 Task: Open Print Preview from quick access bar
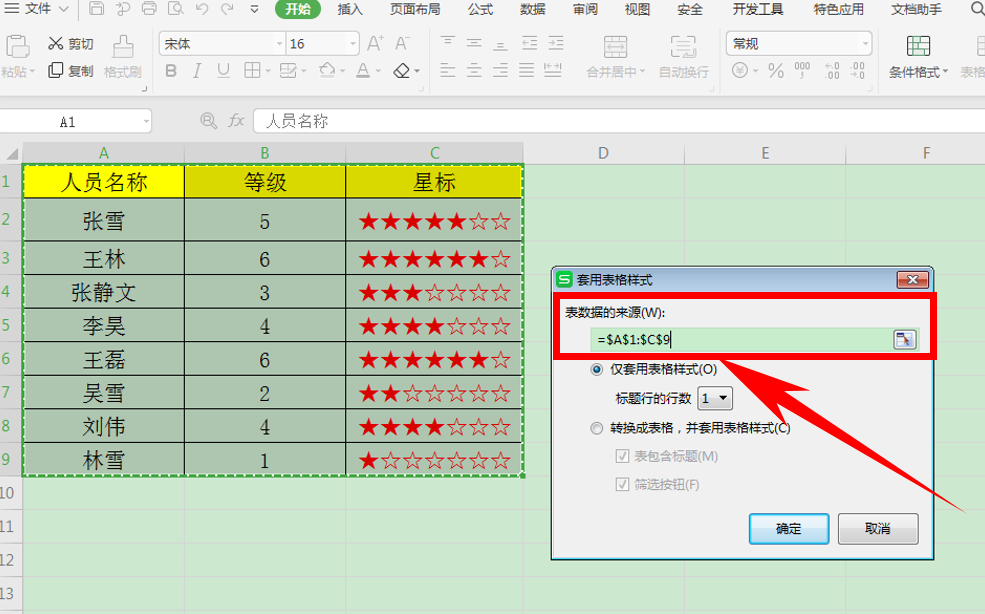(175, 9)
